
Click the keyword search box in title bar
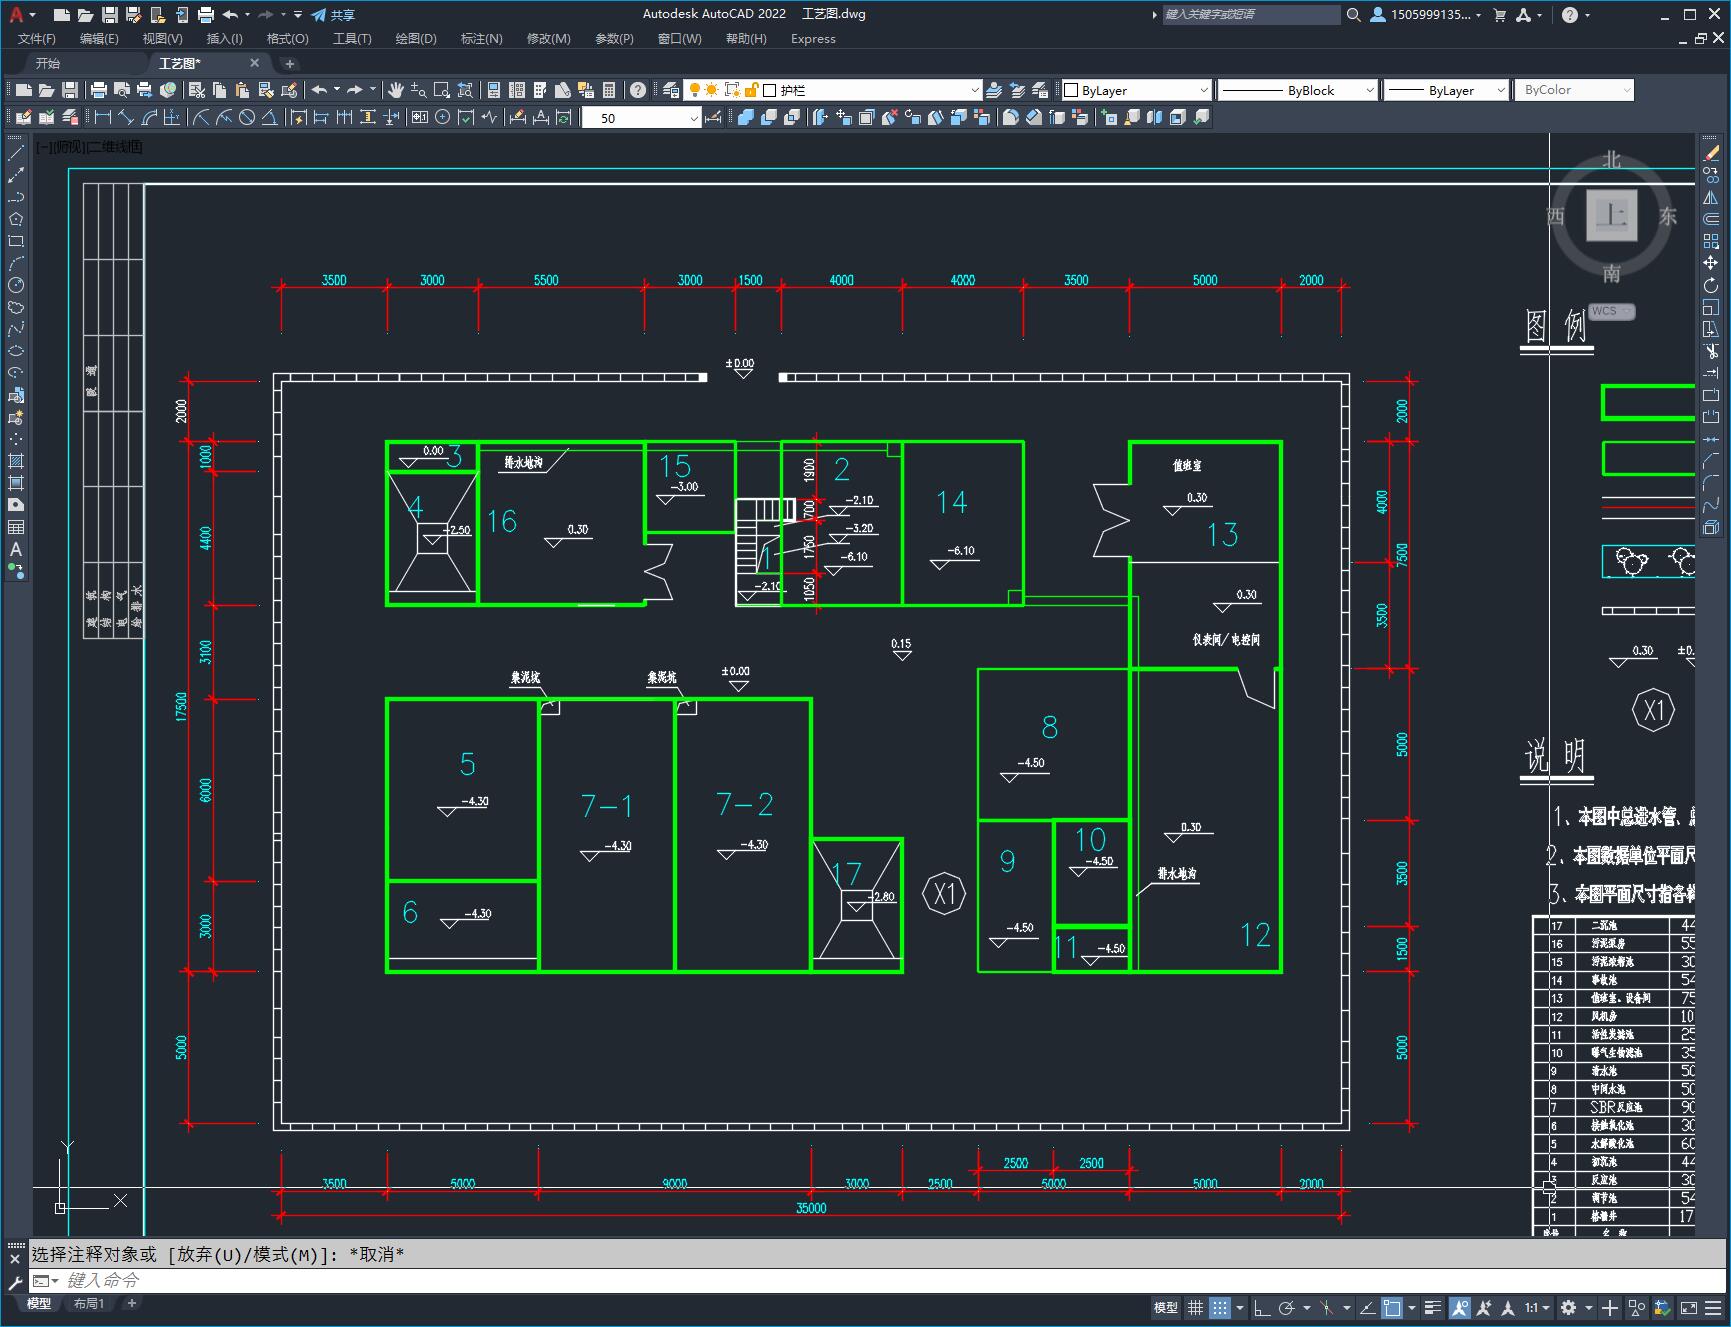pyautogui.click(x=1251, y=15)
